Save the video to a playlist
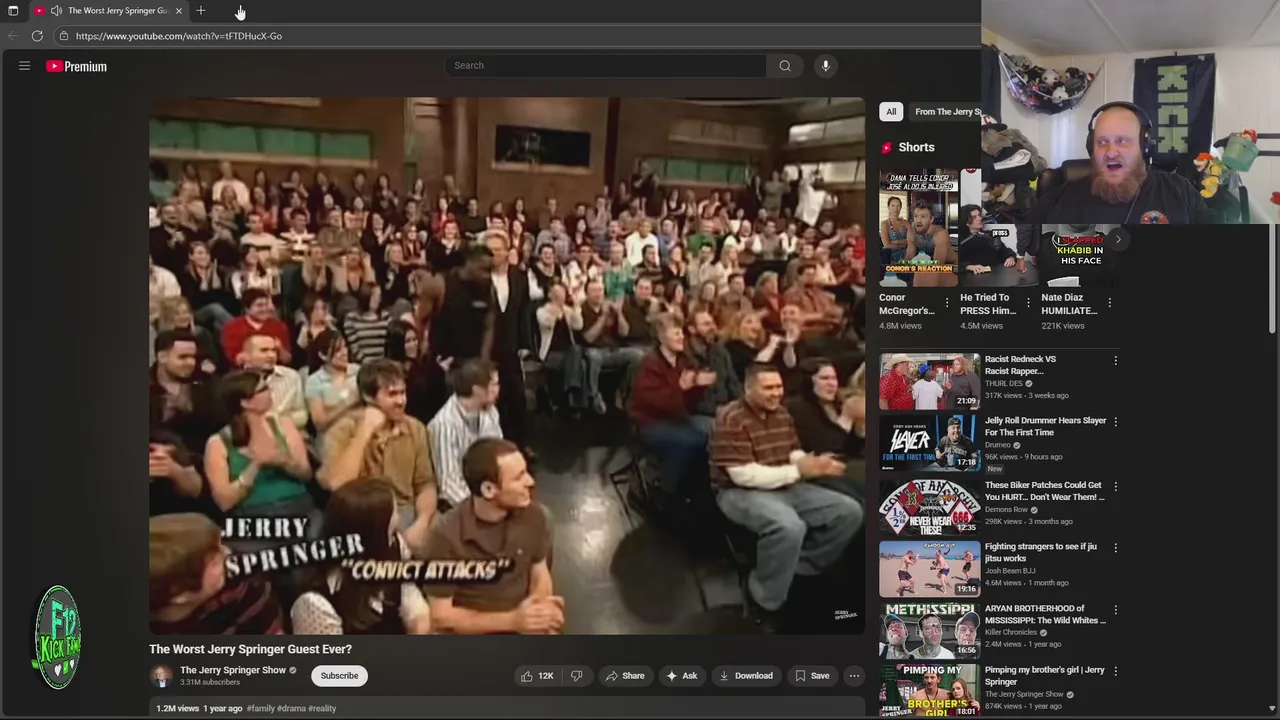The height and width of the screenshot is (720, 1280). click(x=812, y=676)
